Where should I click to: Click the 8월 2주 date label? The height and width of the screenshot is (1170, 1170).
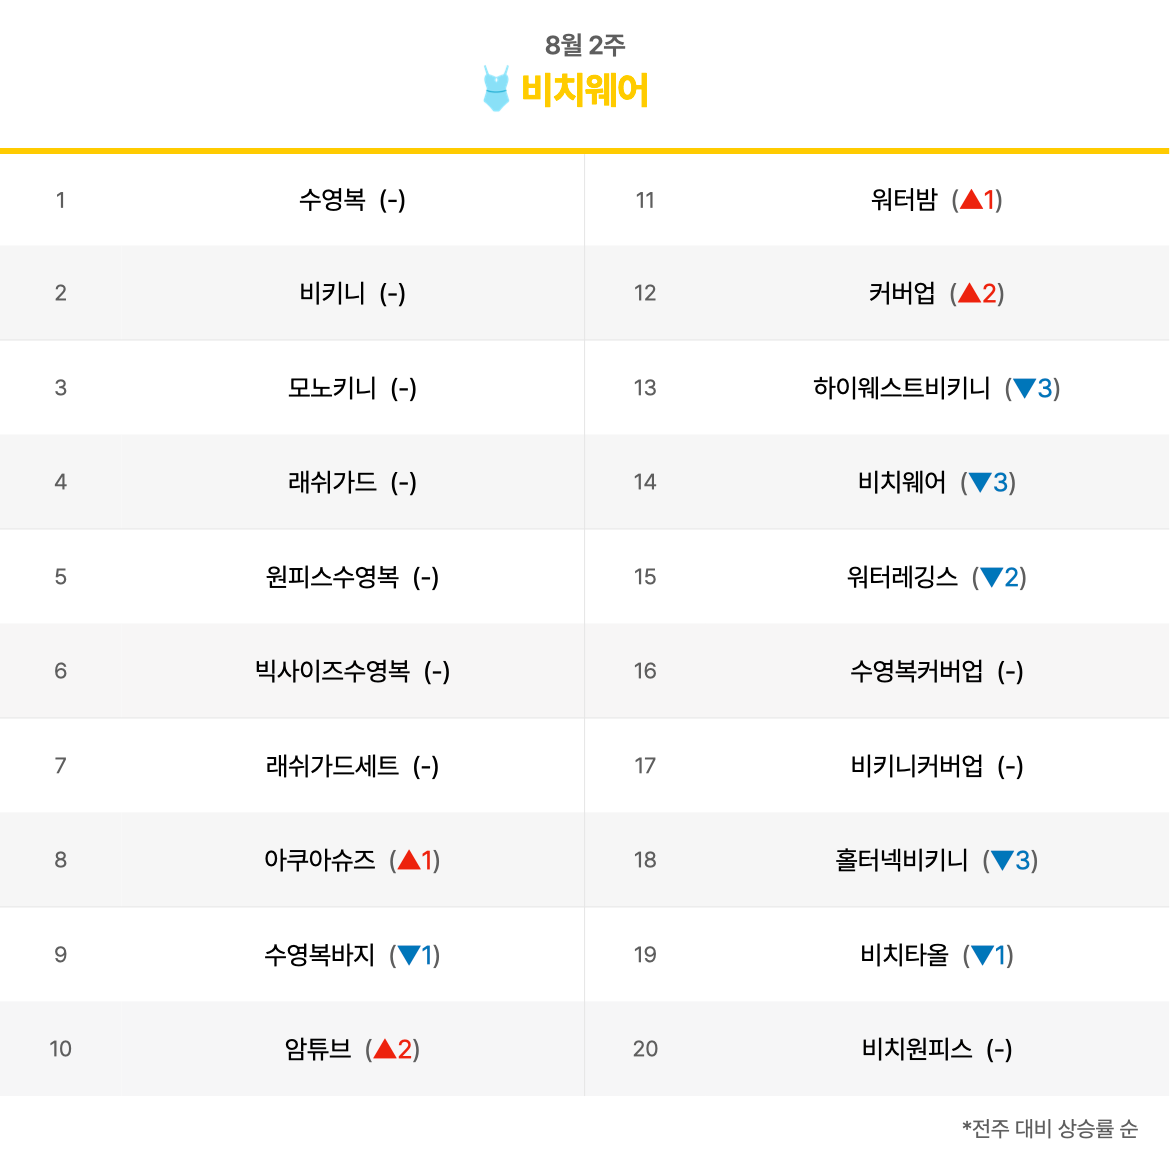585,45
